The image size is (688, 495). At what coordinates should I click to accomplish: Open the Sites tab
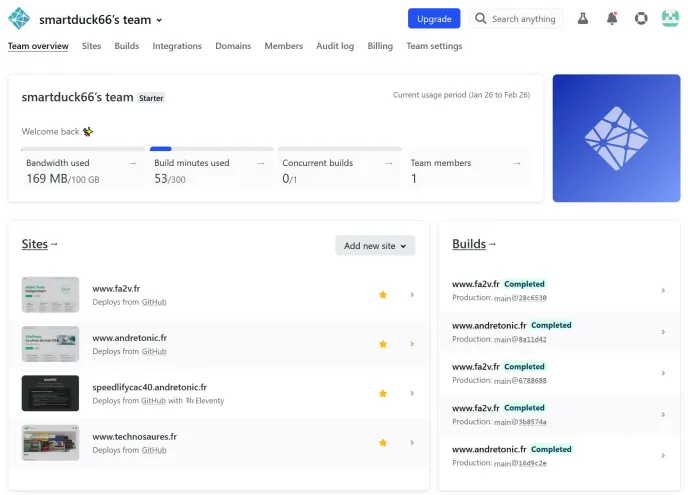pos(91,46)
